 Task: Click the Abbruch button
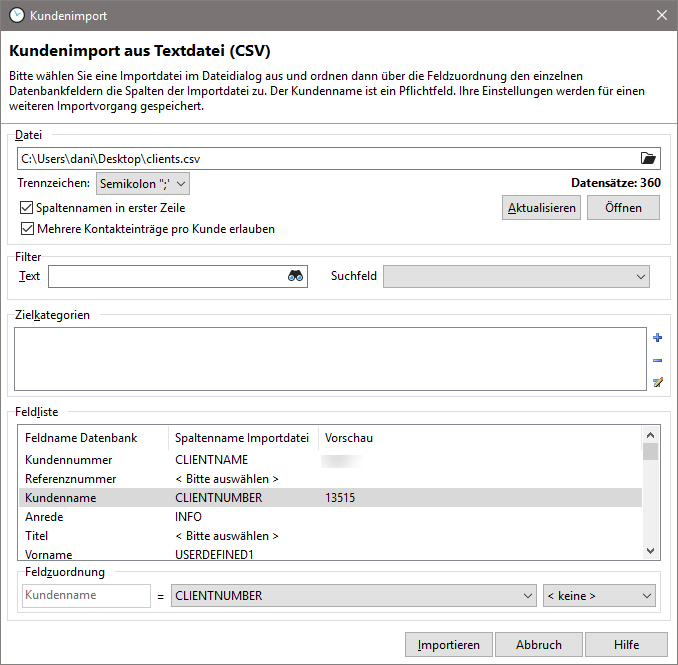tap(536, 645)
